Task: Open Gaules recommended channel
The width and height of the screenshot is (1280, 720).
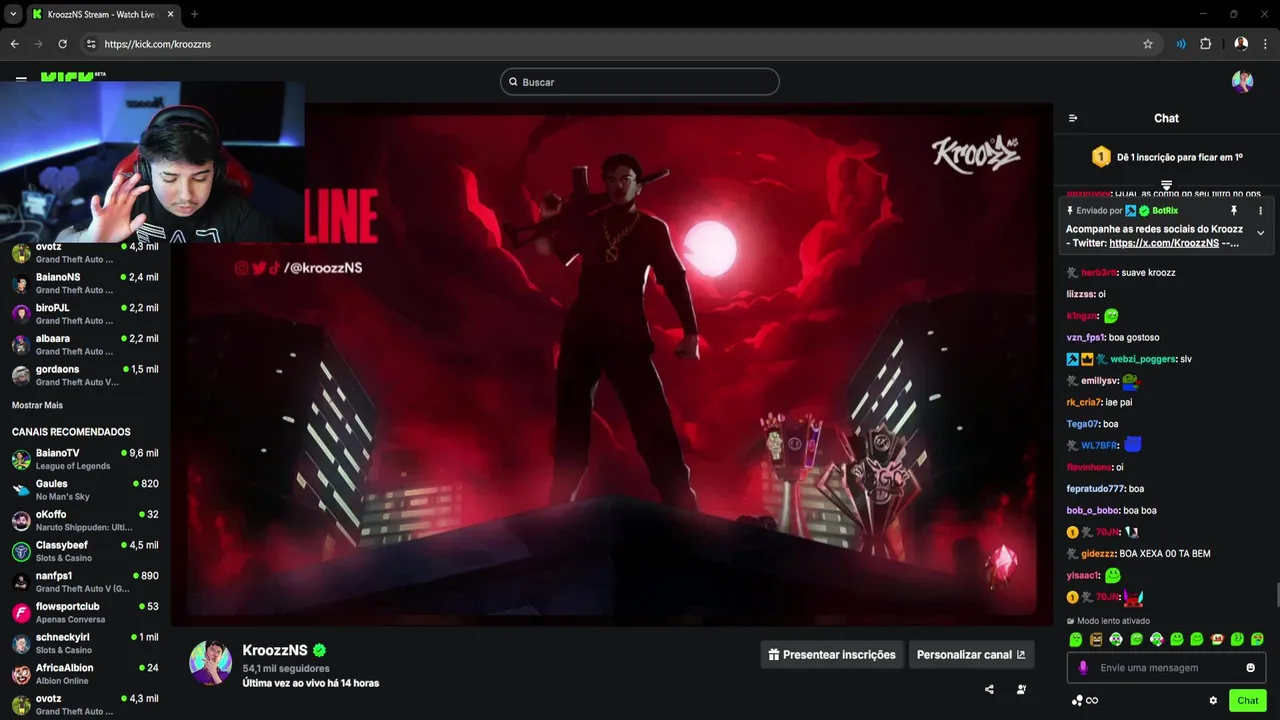Action: pos(85,490)
